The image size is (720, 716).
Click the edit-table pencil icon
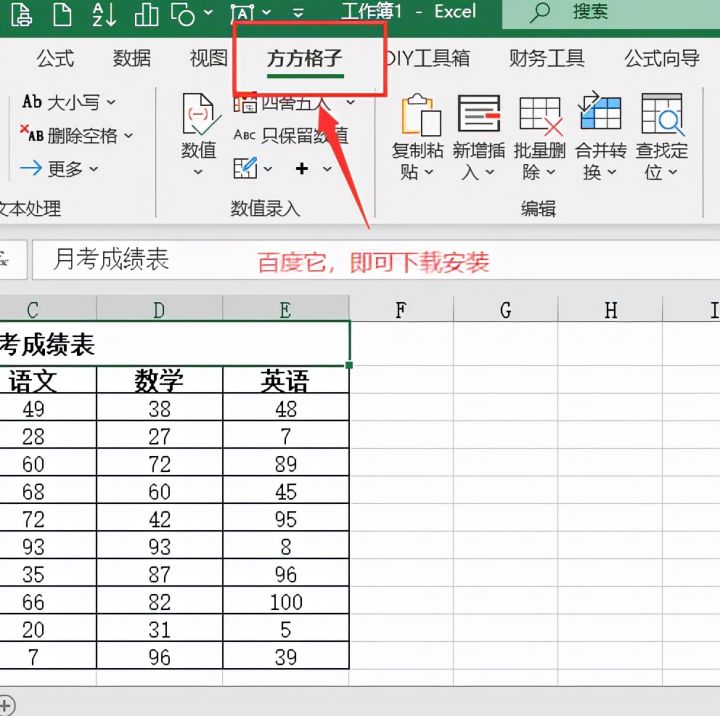click(x=245, y=169)
